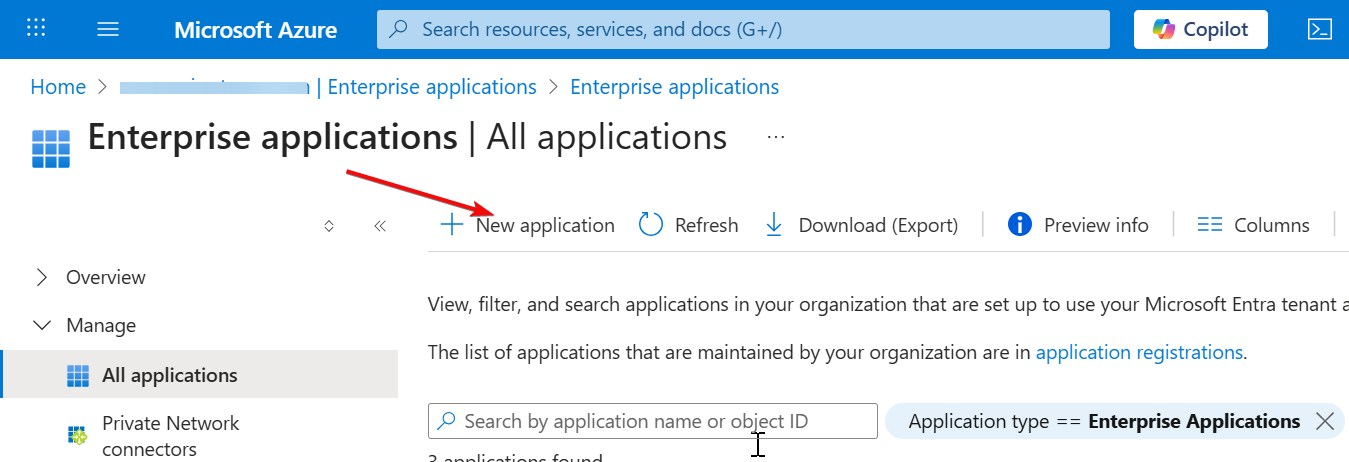Download (Export) the applications list
This screenshot has height=462, width=1349.
point(861,225)
